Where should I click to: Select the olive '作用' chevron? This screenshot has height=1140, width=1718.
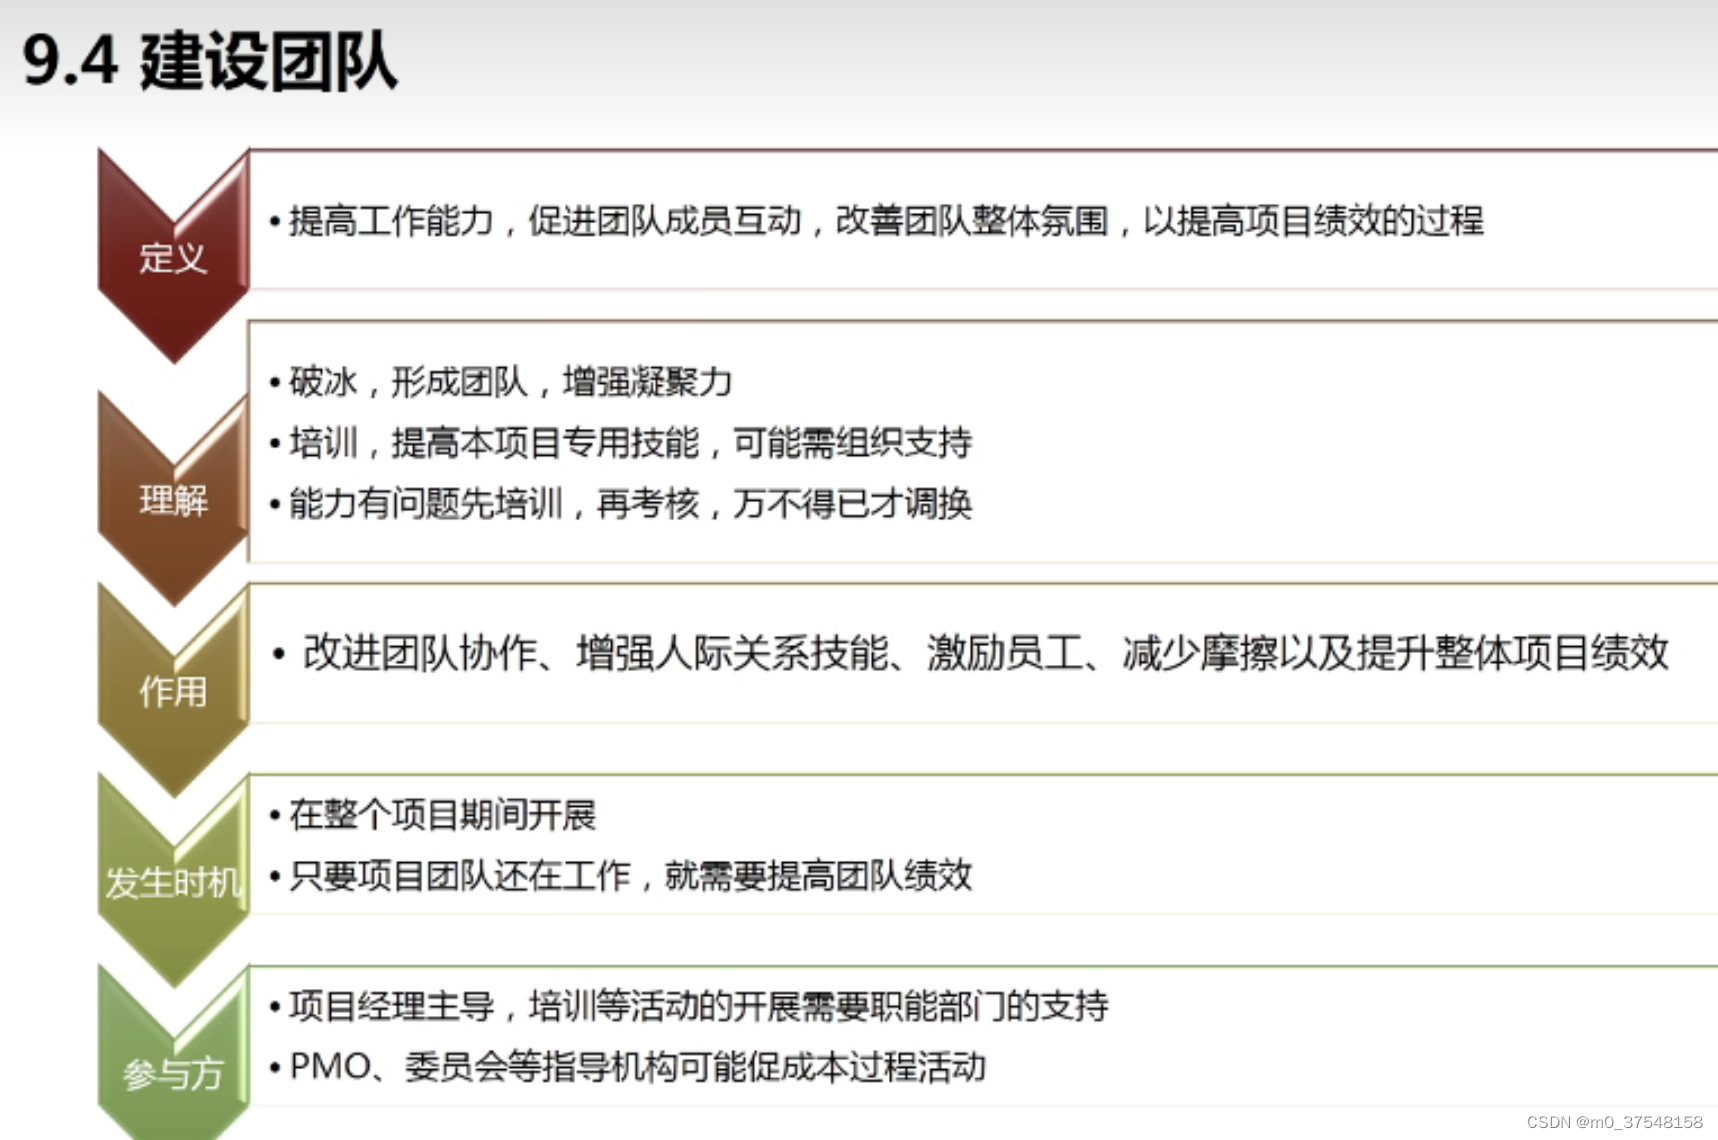(173, 690)
